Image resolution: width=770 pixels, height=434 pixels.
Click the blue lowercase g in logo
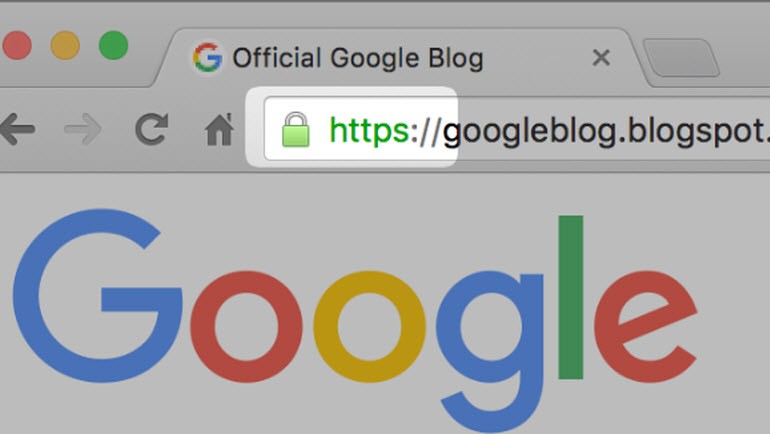[x=491, y=351]
